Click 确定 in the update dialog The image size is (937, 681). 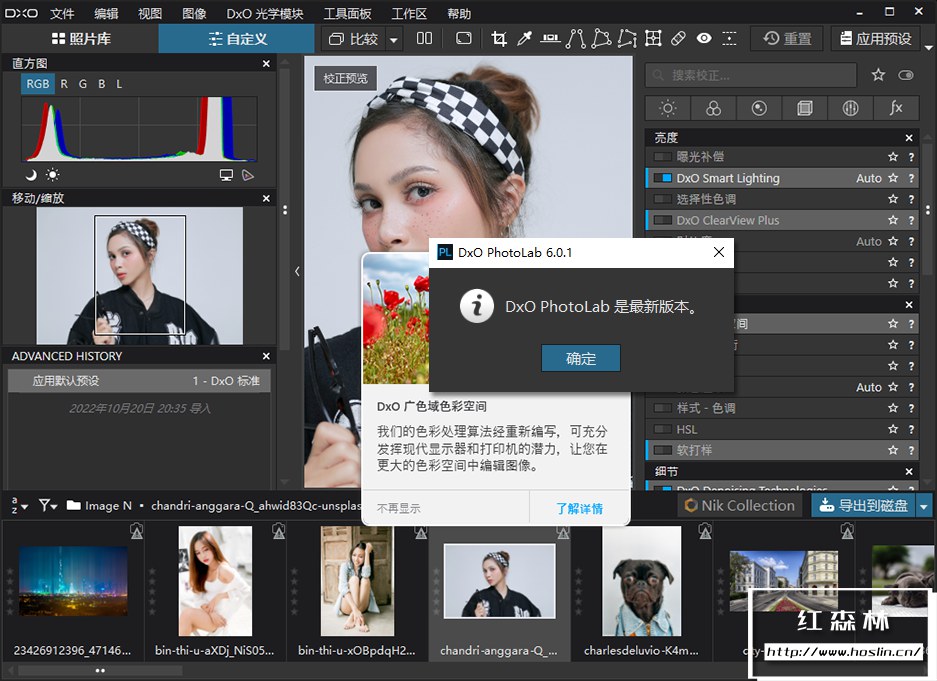(581, 359)
